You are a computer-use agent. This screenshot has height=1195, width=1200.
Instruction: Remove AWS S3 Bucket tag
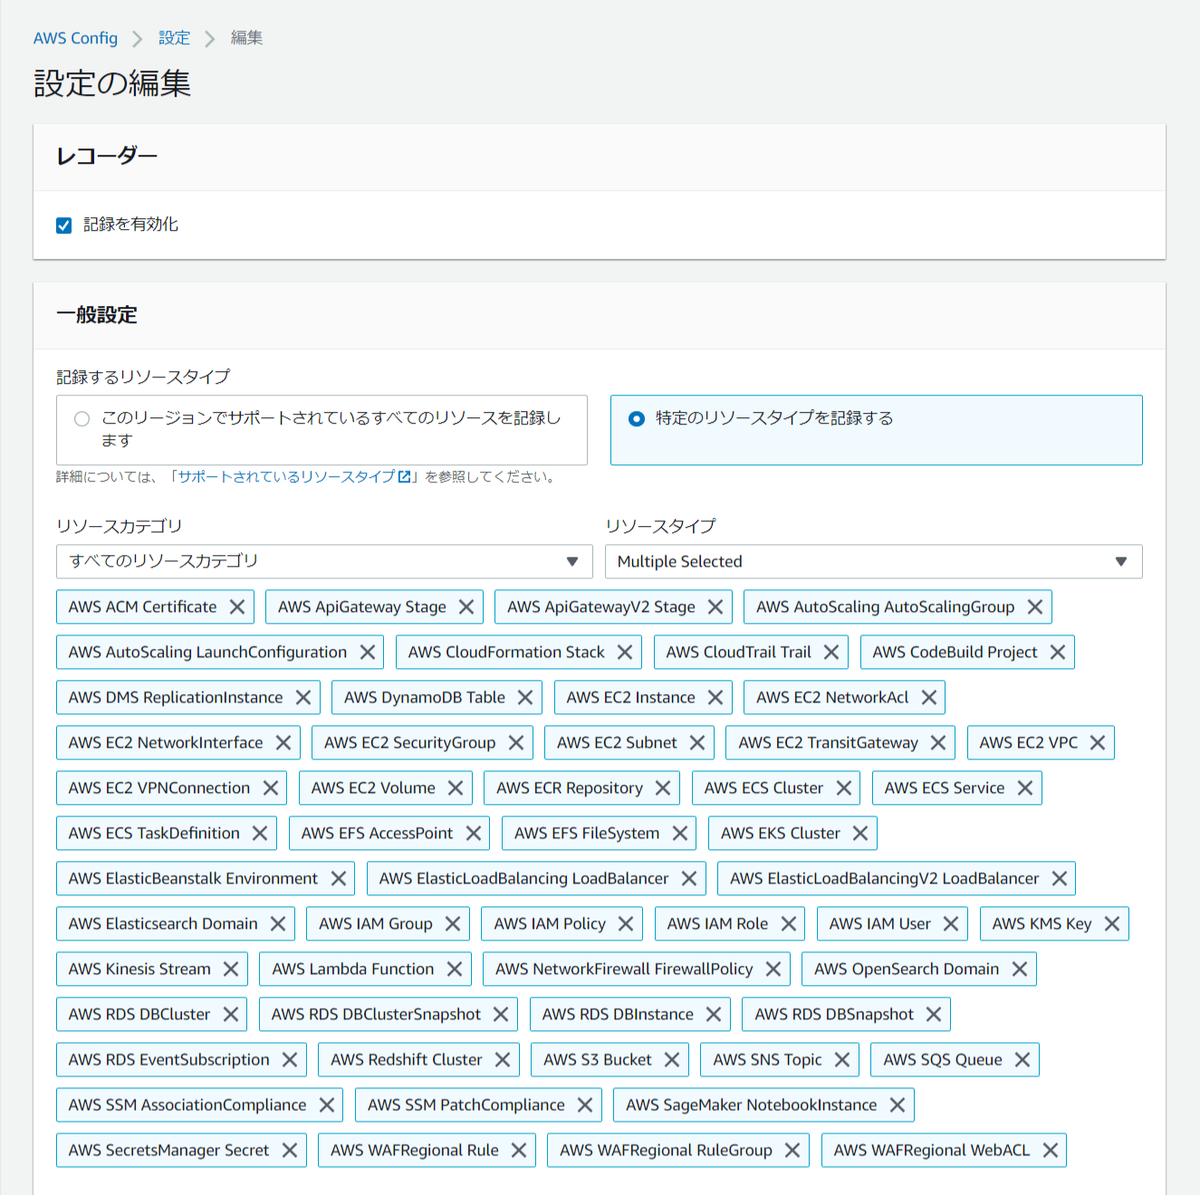[672, 1059]
